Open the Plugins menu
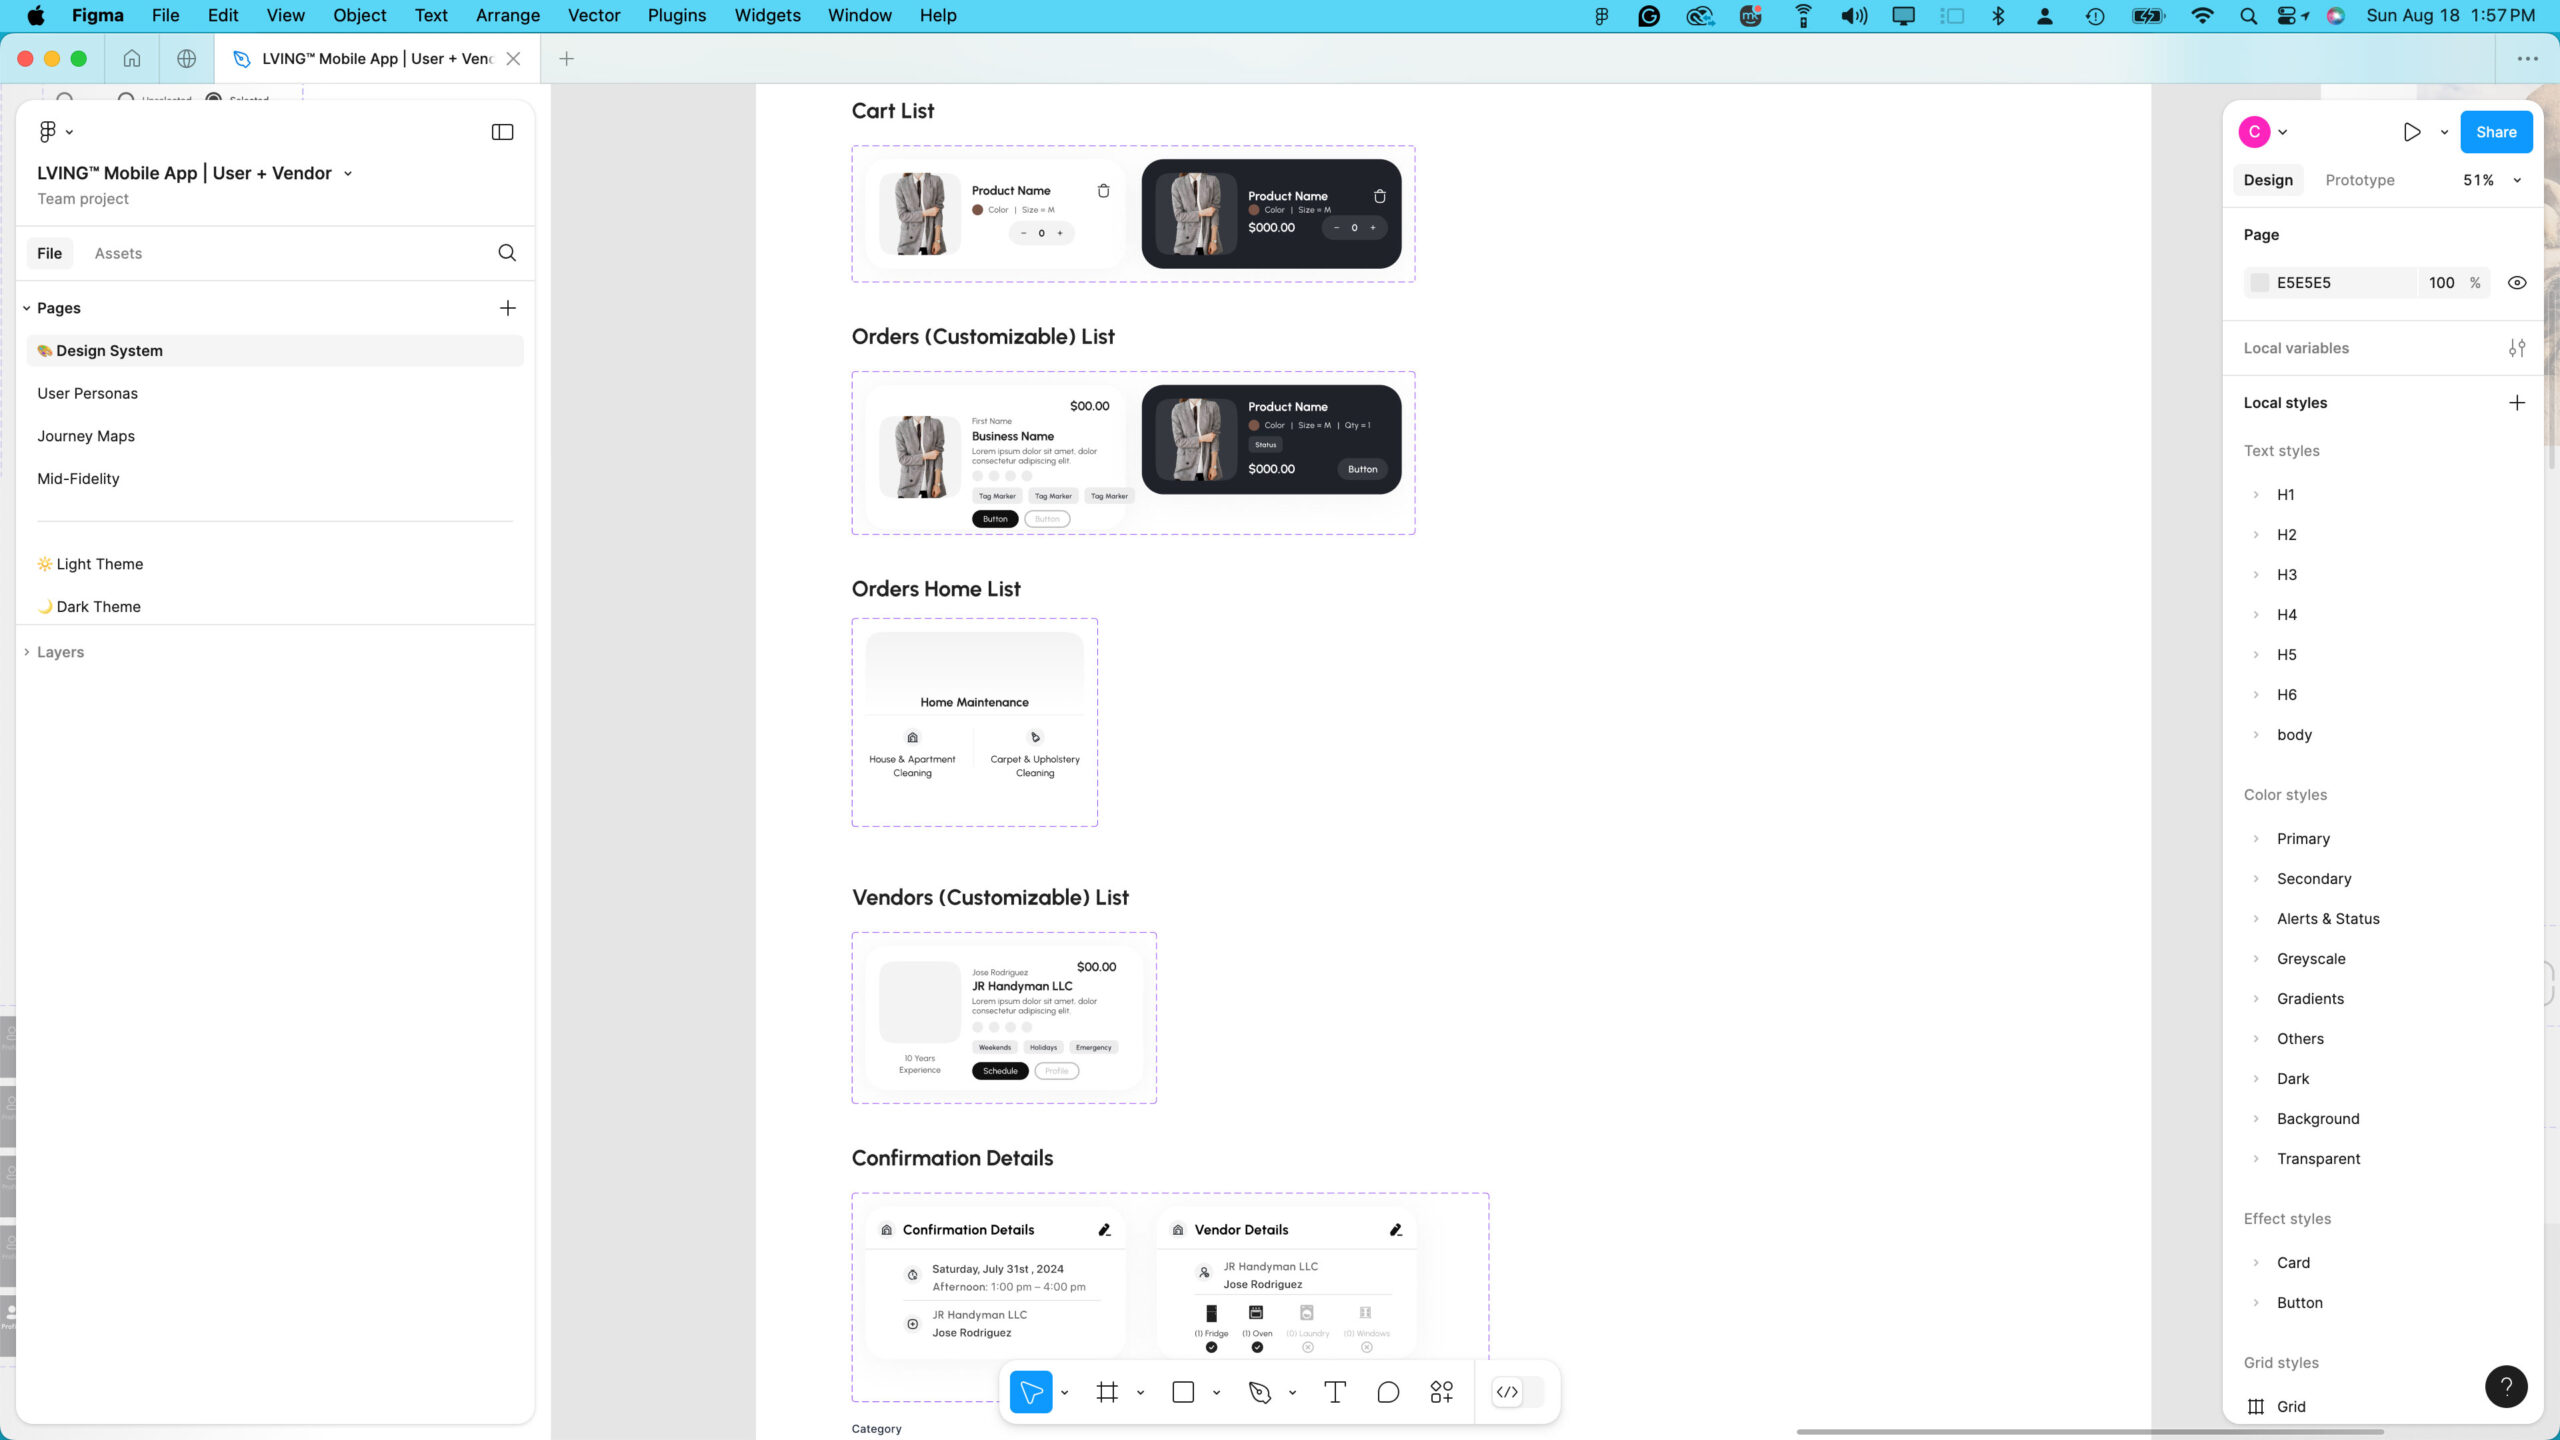Screen dimensions: 2560x1440 tap(676, 15)
